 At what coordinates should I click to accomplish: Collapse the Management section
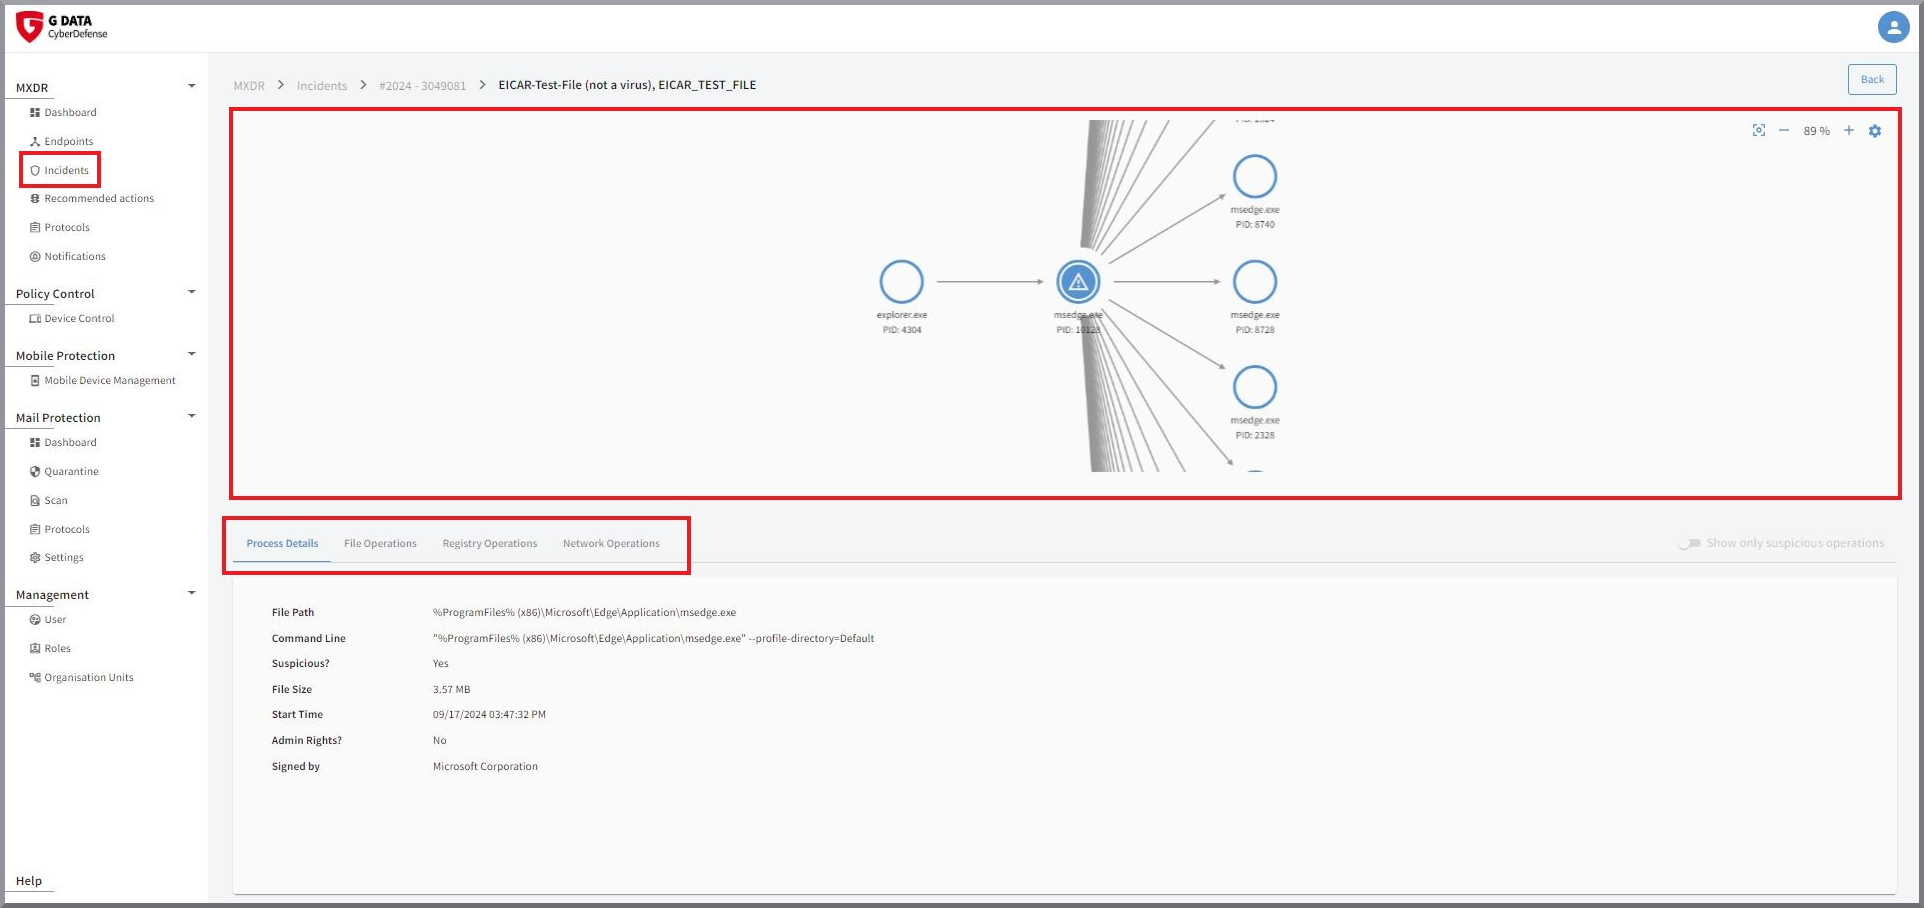(192, 593)
